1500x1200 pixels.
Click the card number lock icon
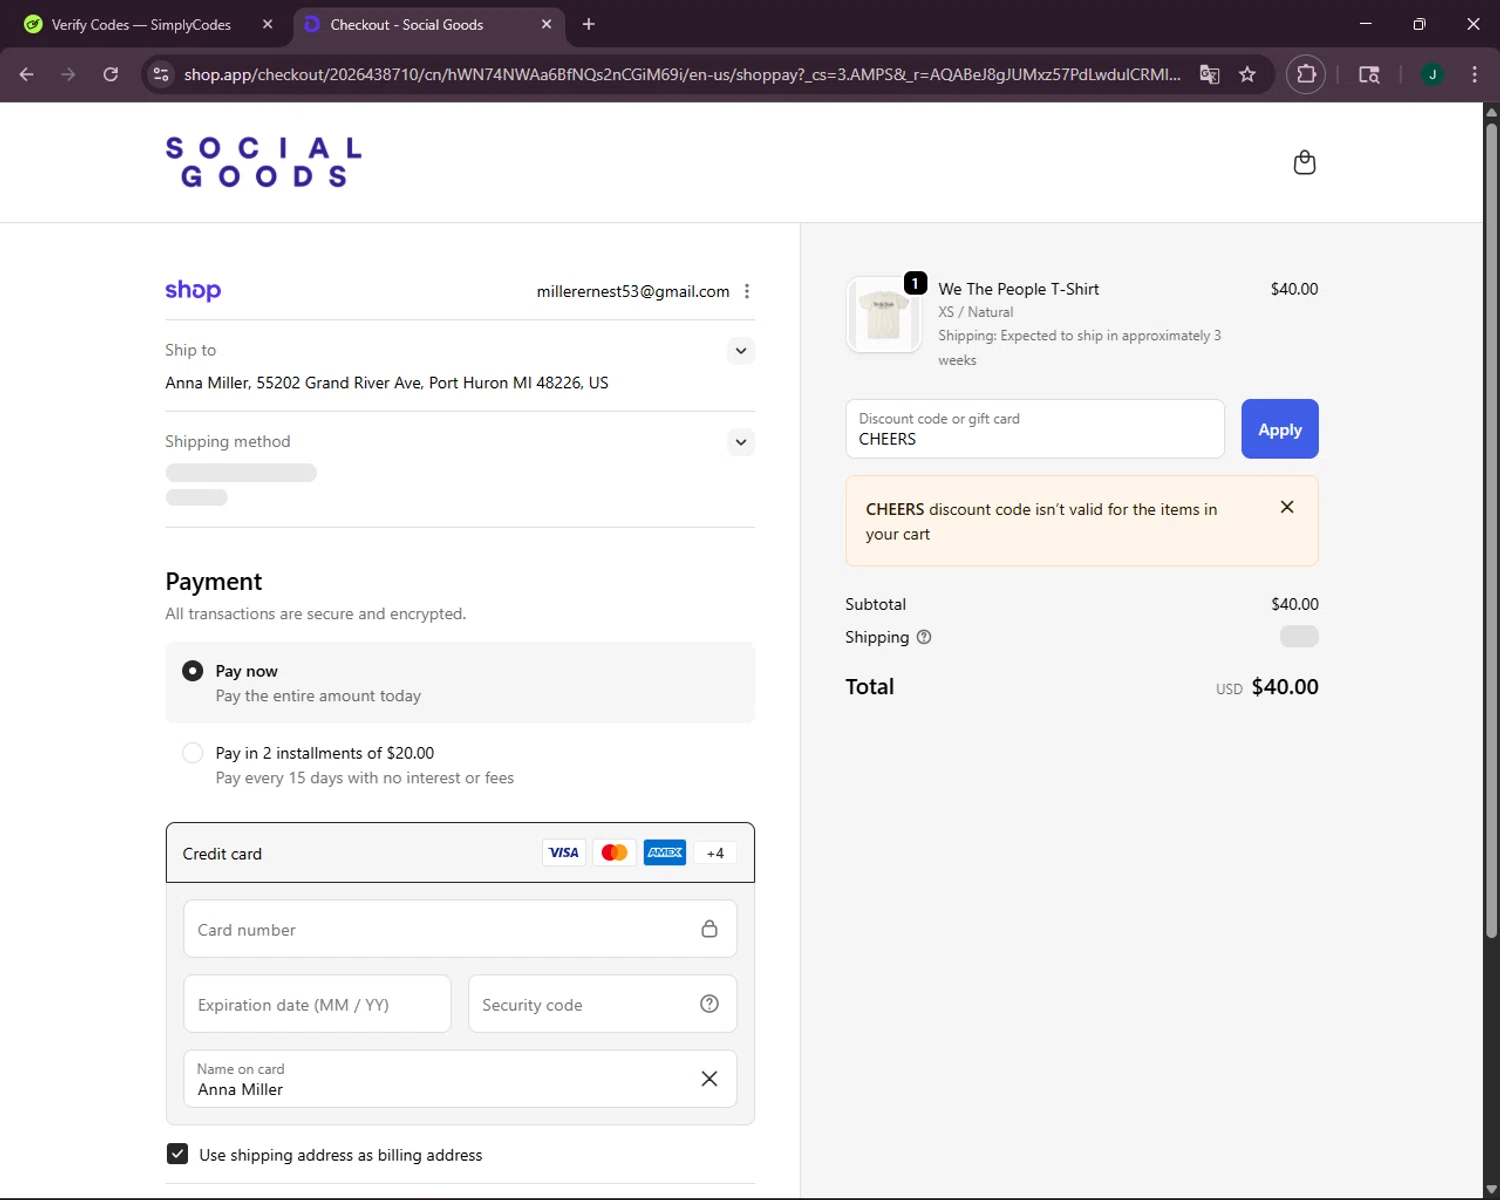point(709,929)
